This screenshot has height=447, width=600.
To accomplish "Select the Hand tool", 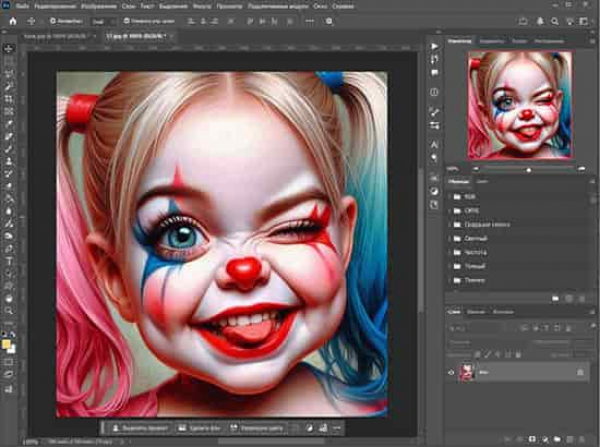I will coord(9,299).
